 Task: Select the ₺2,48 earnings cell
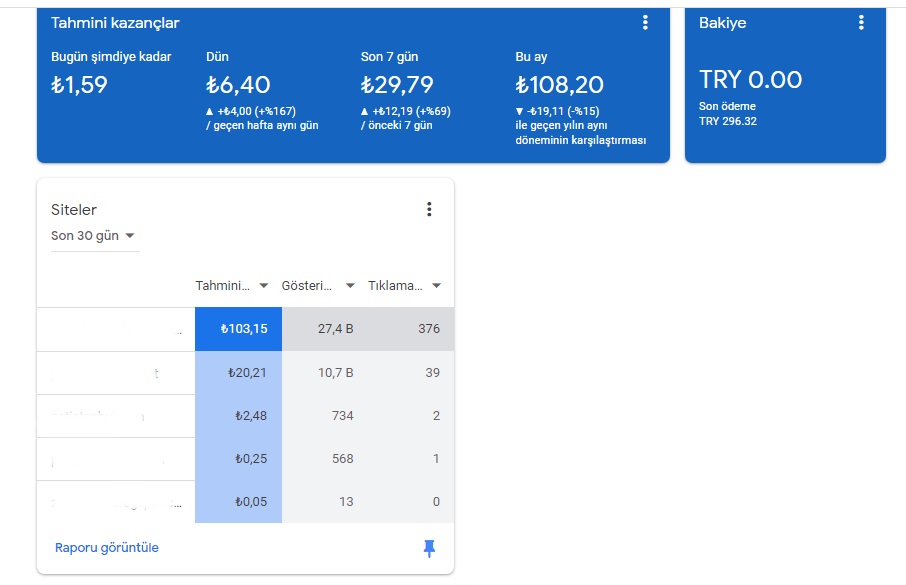238,416
